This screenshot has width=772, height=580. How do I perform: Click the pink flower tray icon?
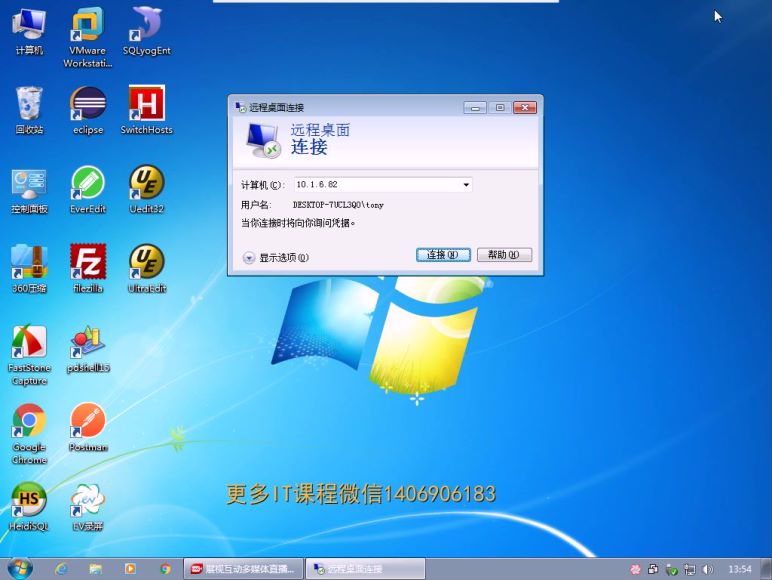635,570
